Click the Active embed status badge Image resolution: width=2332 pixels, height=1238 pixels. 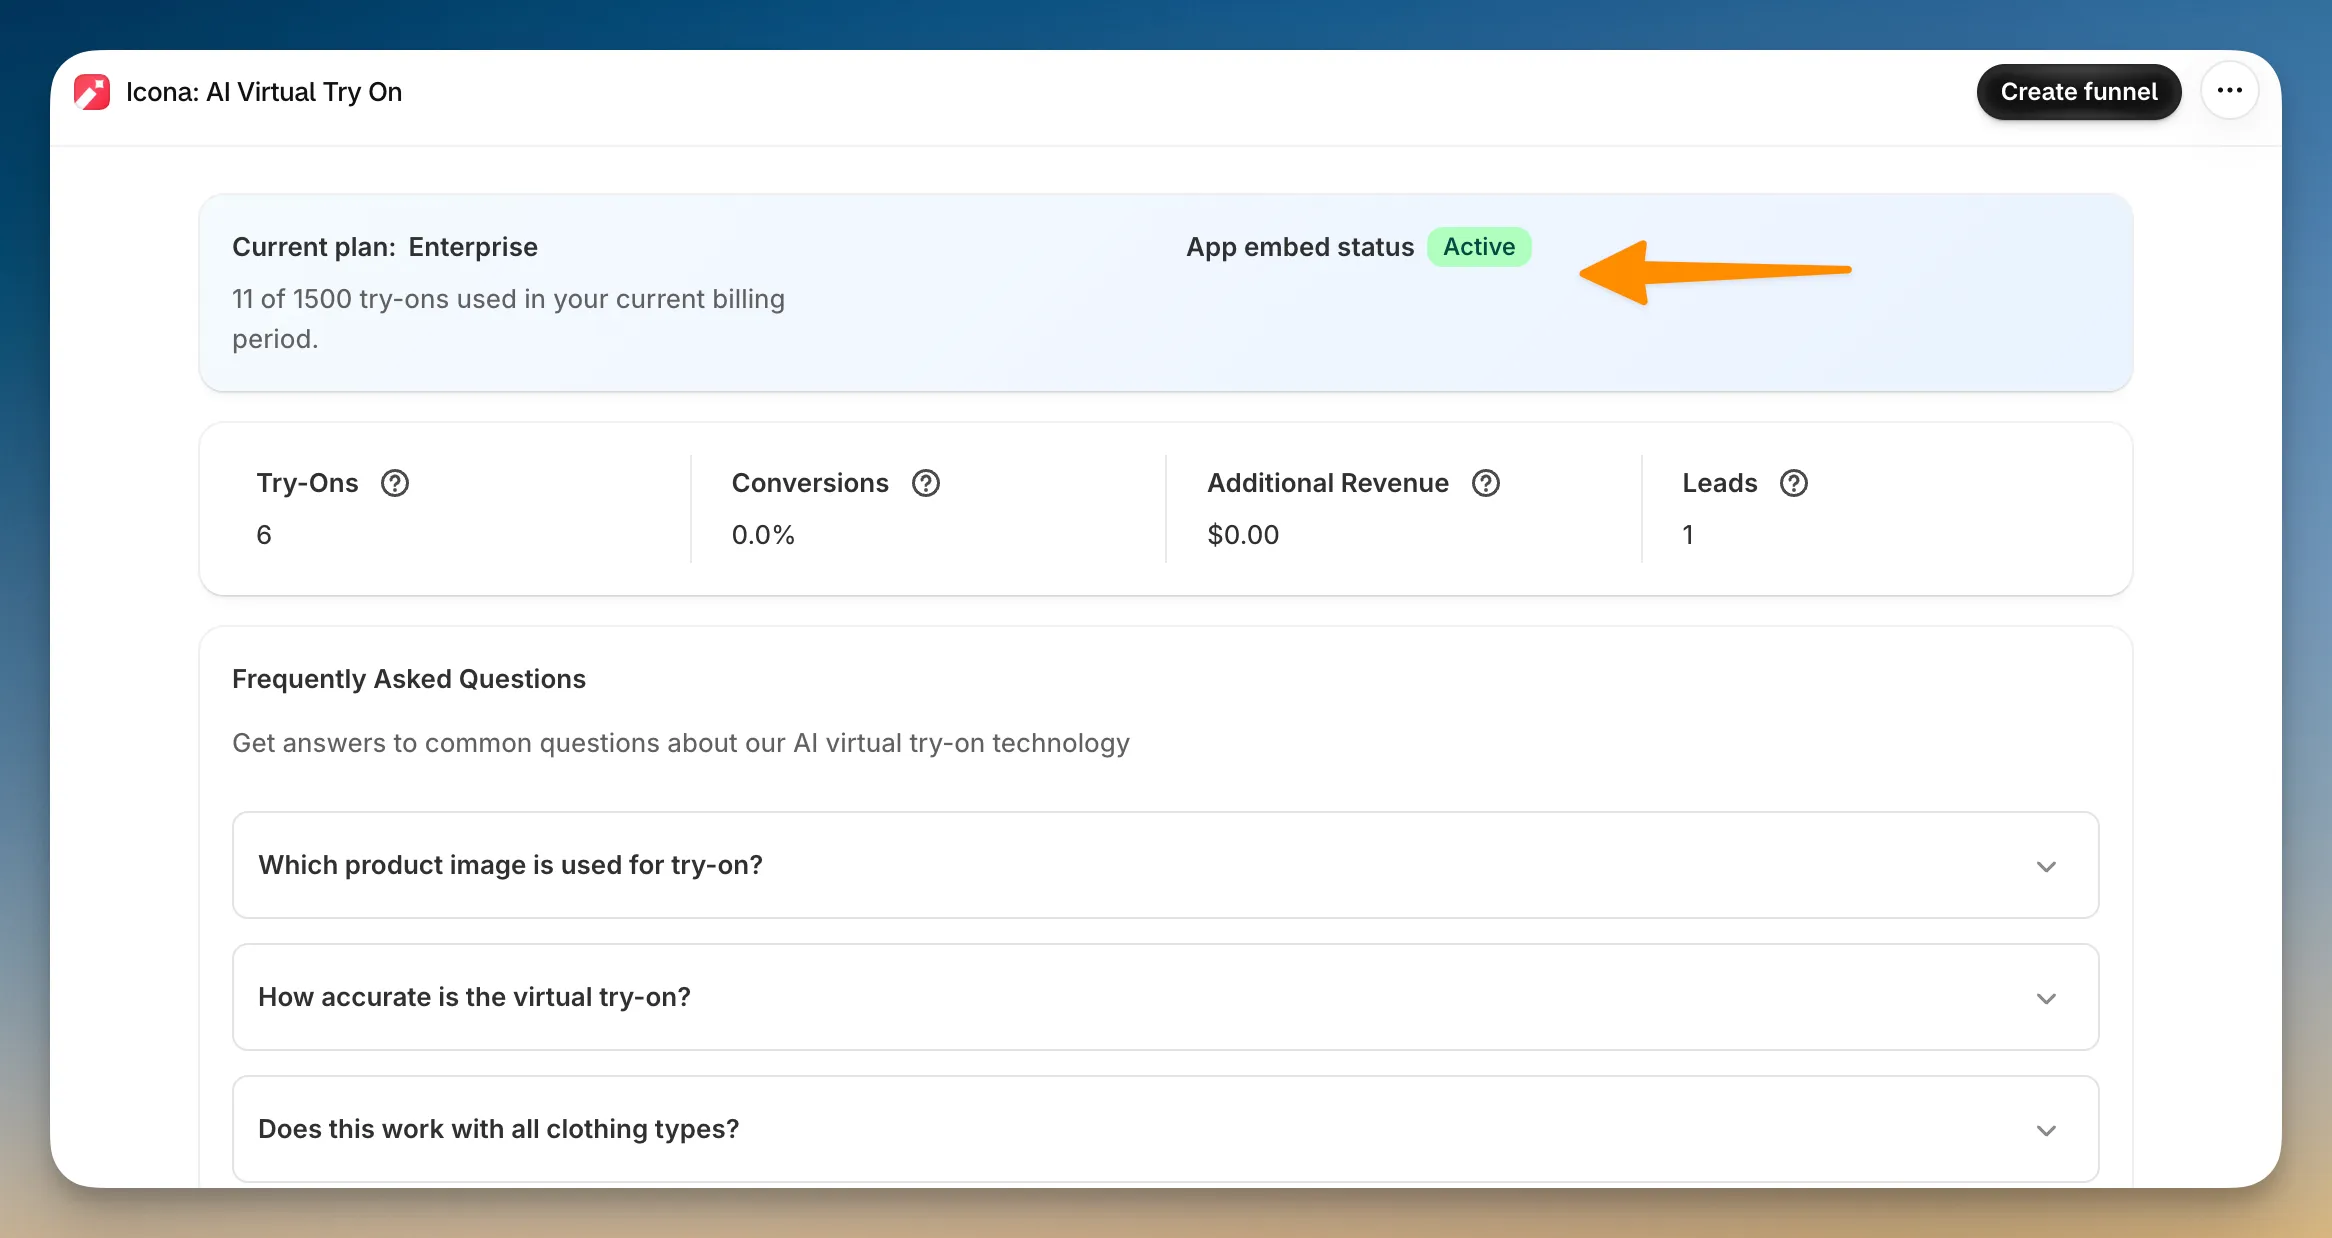coord(1479,247)
